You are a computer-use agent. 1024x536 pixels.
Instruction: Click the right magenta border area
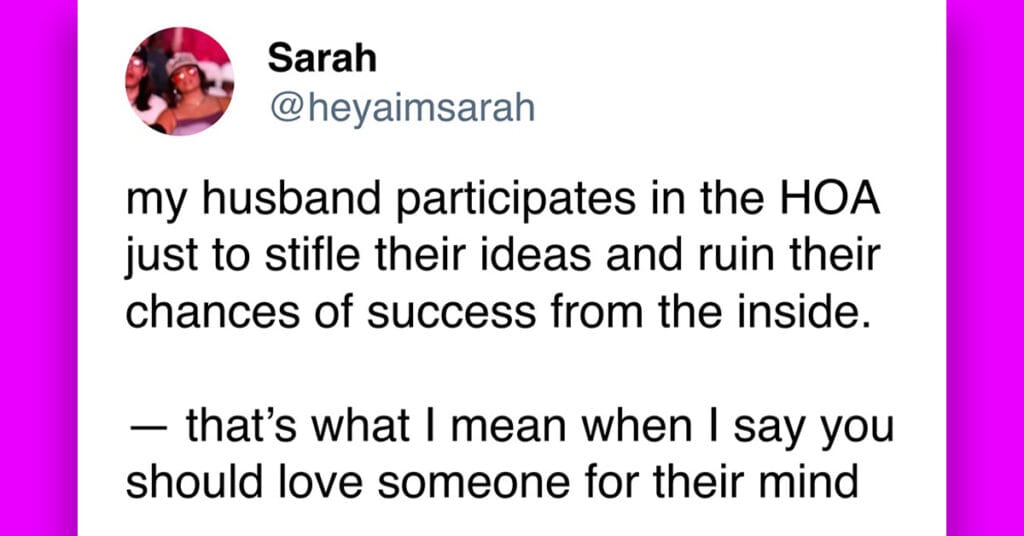coord(985,268)
